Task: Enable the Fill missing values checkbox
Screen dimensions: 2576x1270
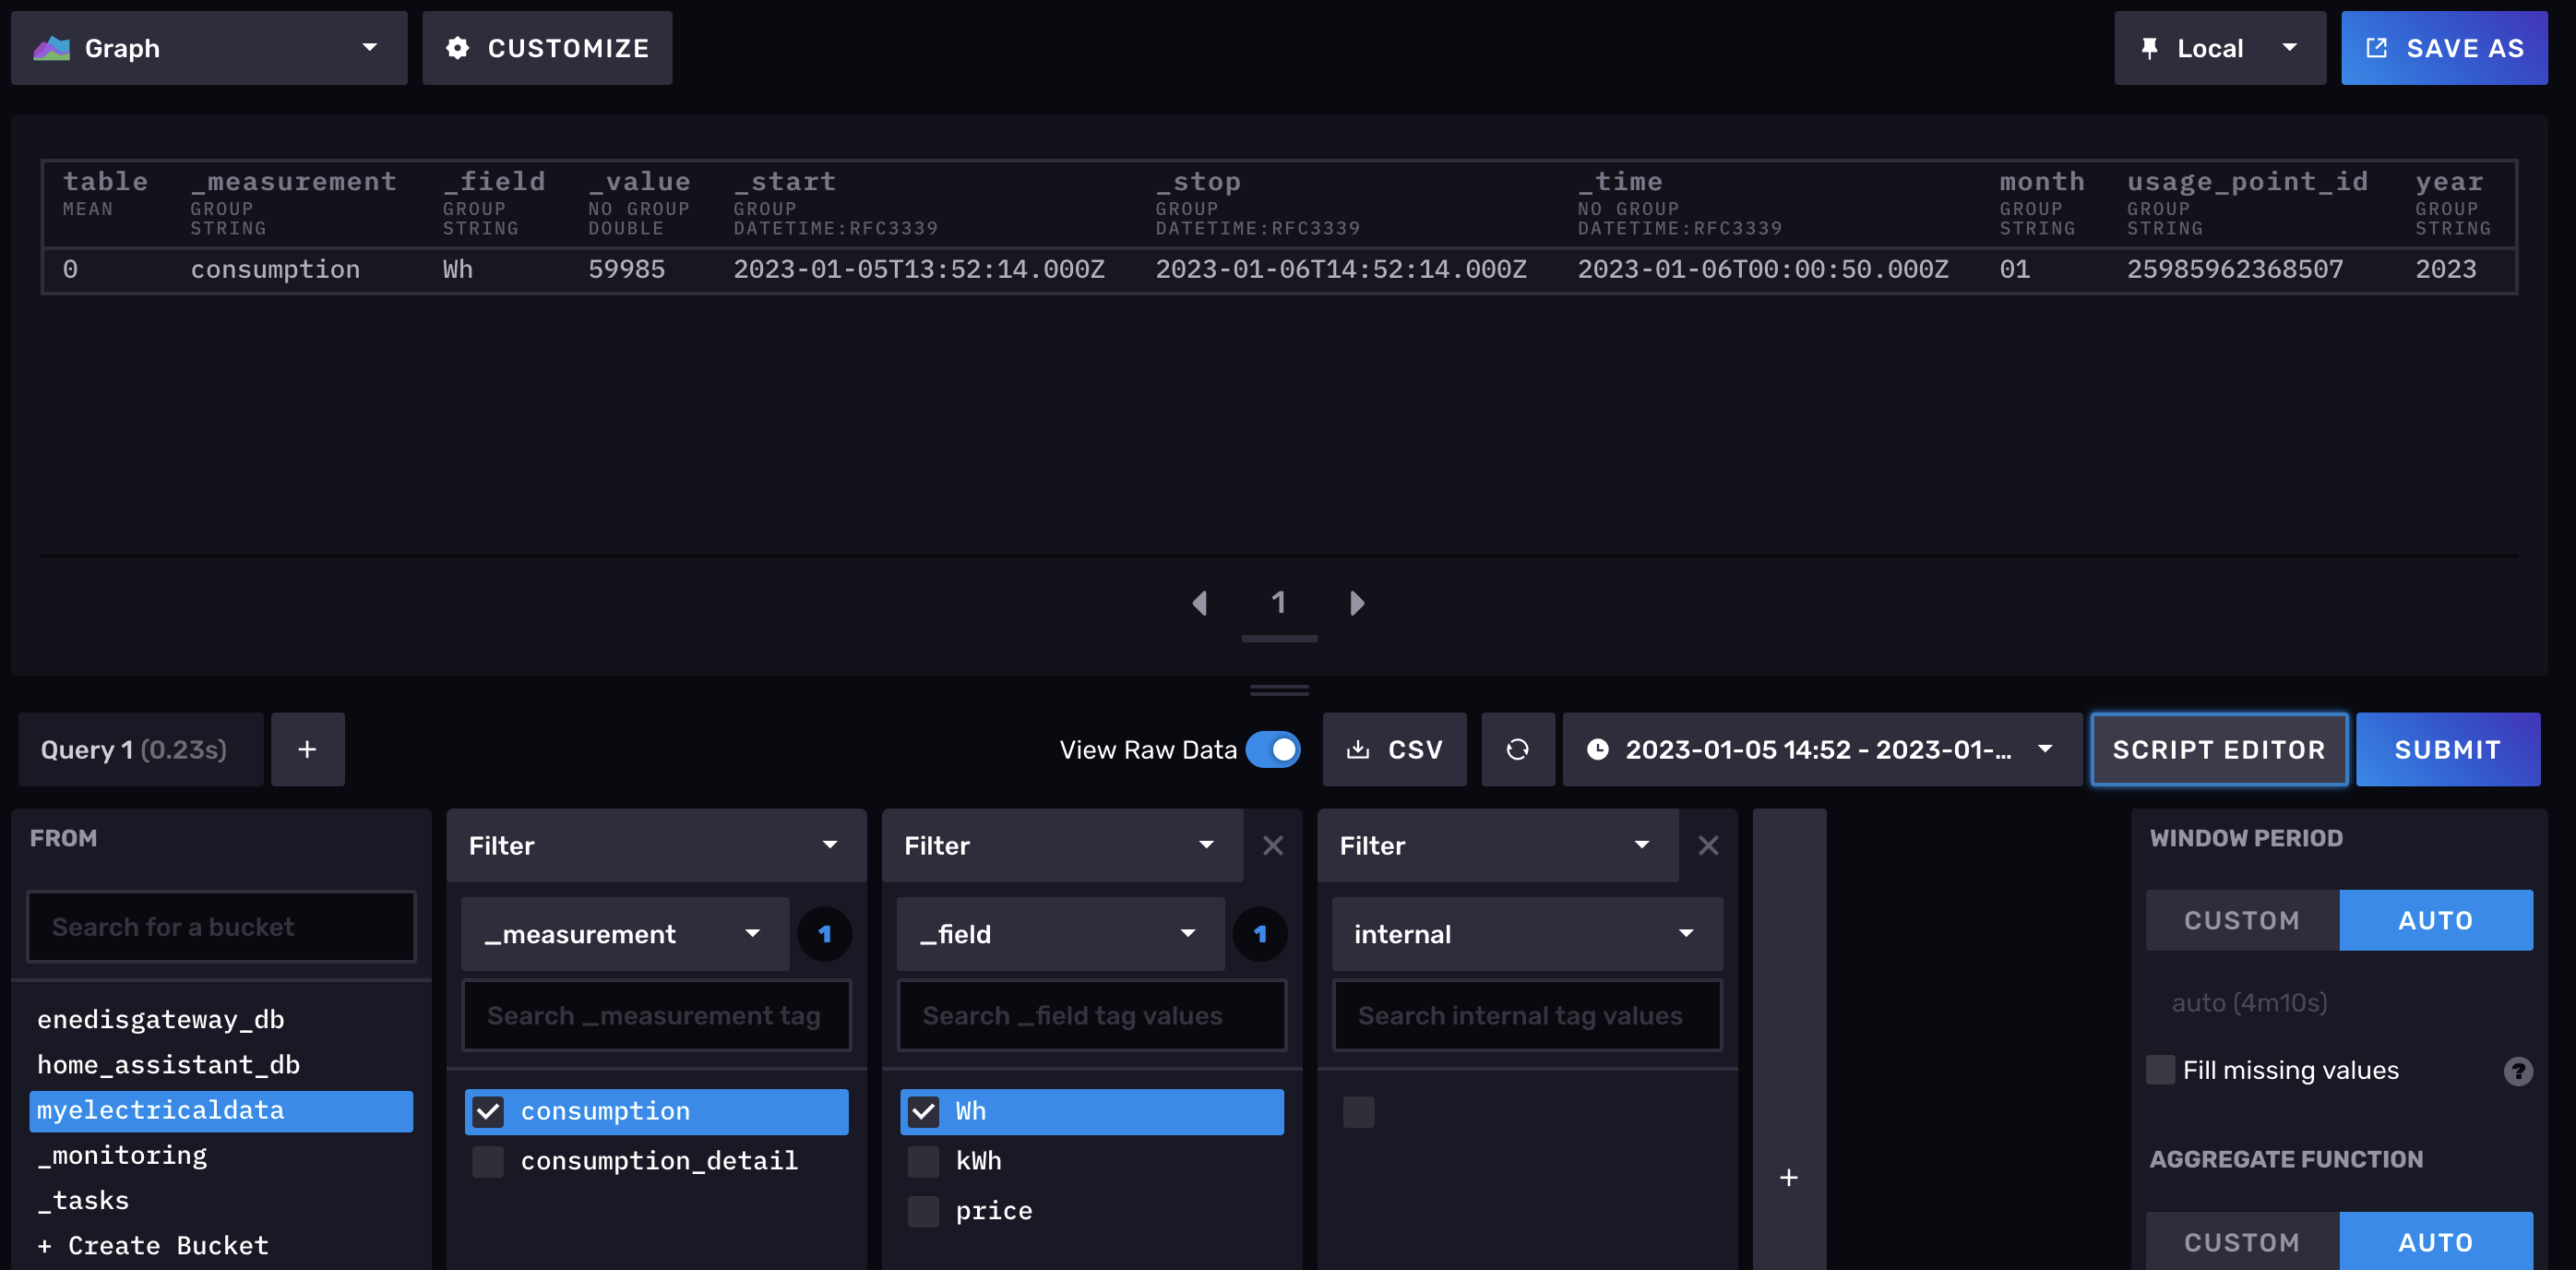Action: 2161,1070
